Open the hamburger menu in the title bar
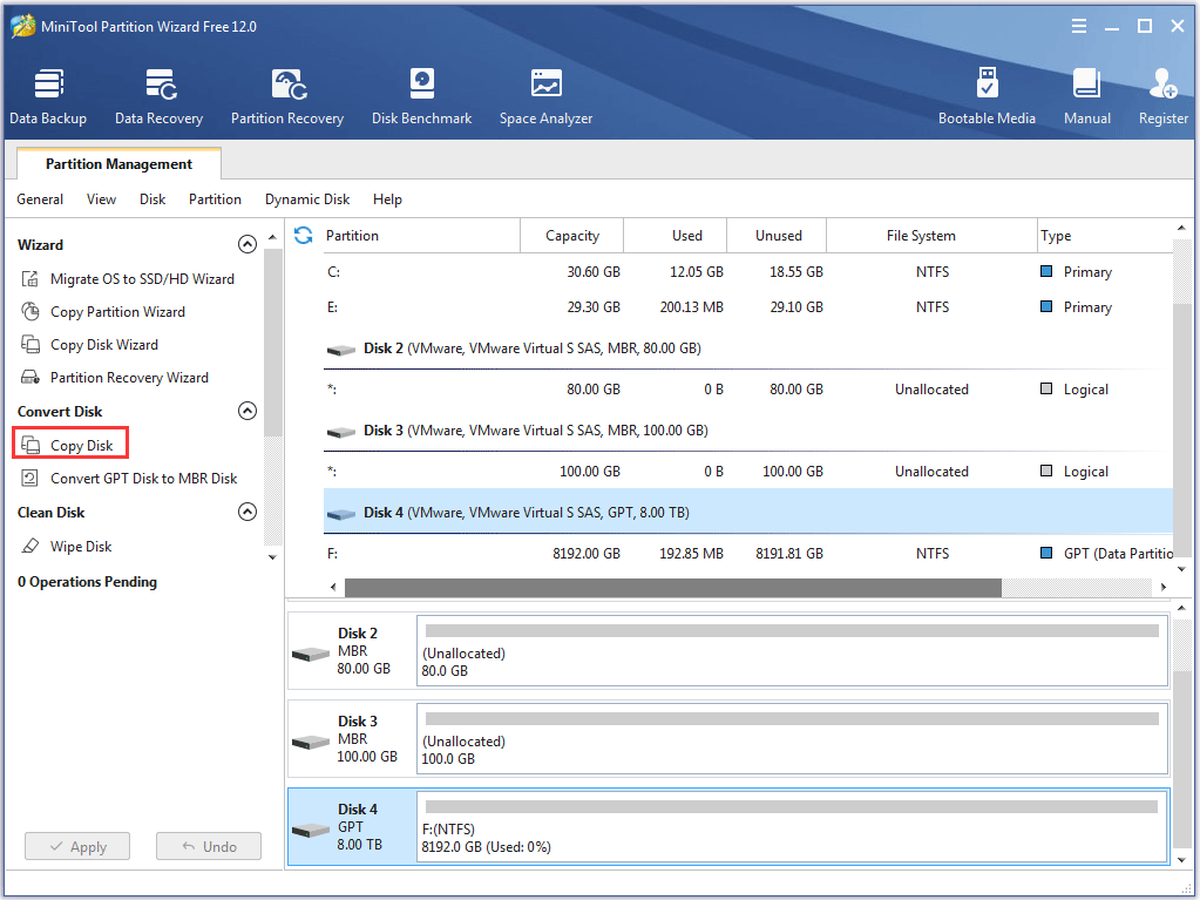1200x900 pixels. 1076,27
